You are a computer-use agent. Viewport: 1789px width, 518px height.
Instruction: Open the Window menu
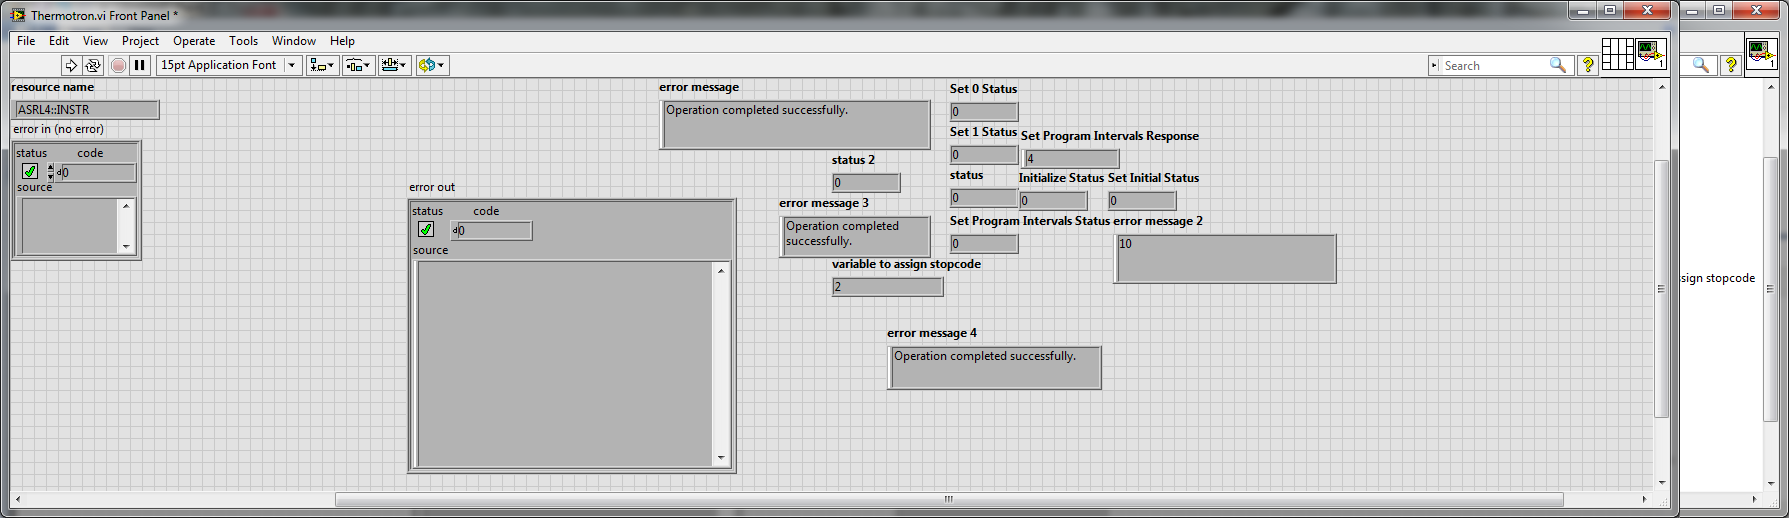[x=294, y=41]
